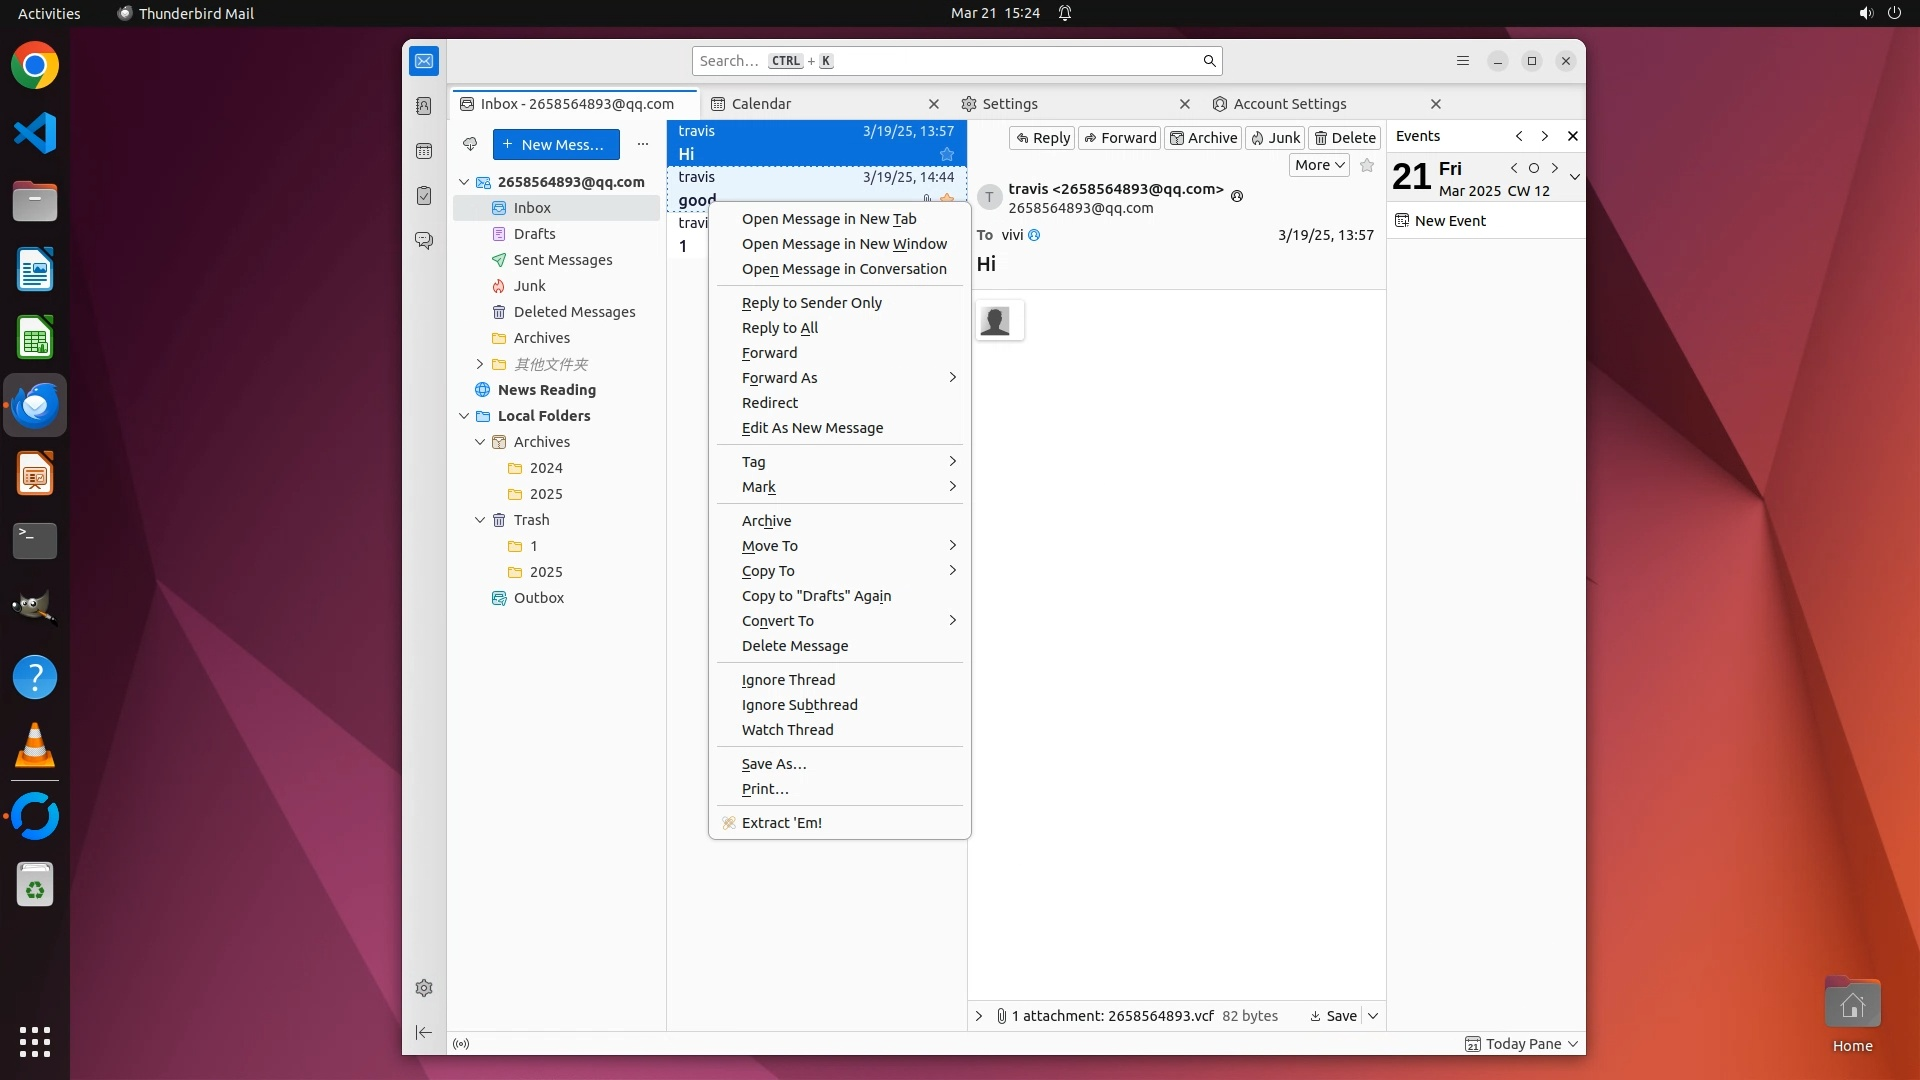Toggle the star on the Hi message
Screen dimensions: 1920x1080
point(946,154)
